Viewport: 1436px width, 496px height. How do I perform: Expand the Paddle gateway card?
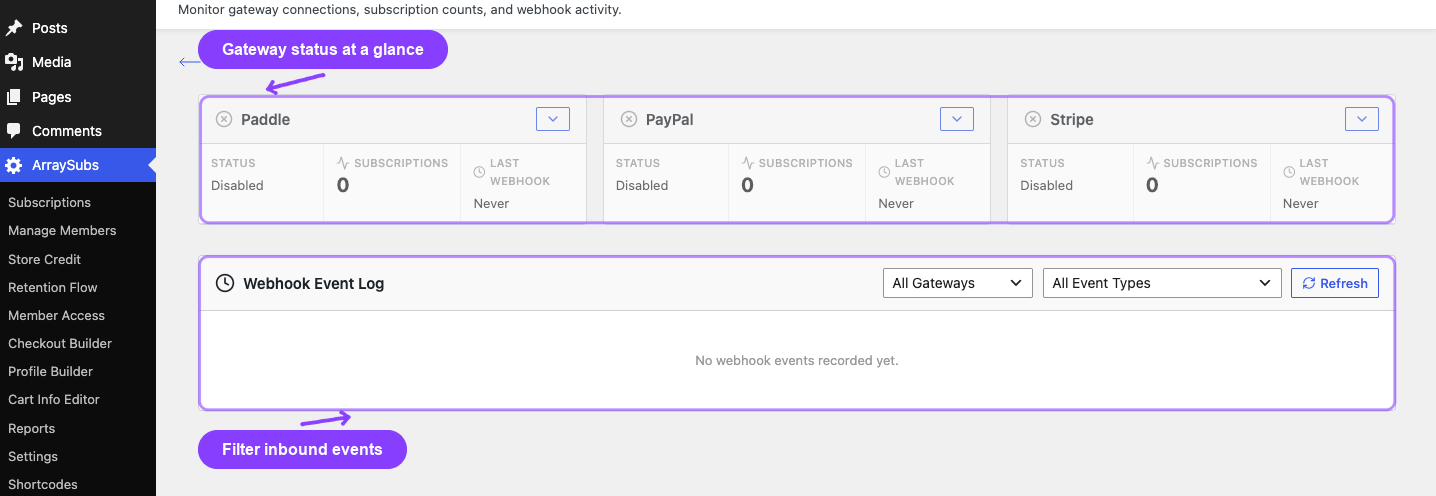[x=553, y=119]
